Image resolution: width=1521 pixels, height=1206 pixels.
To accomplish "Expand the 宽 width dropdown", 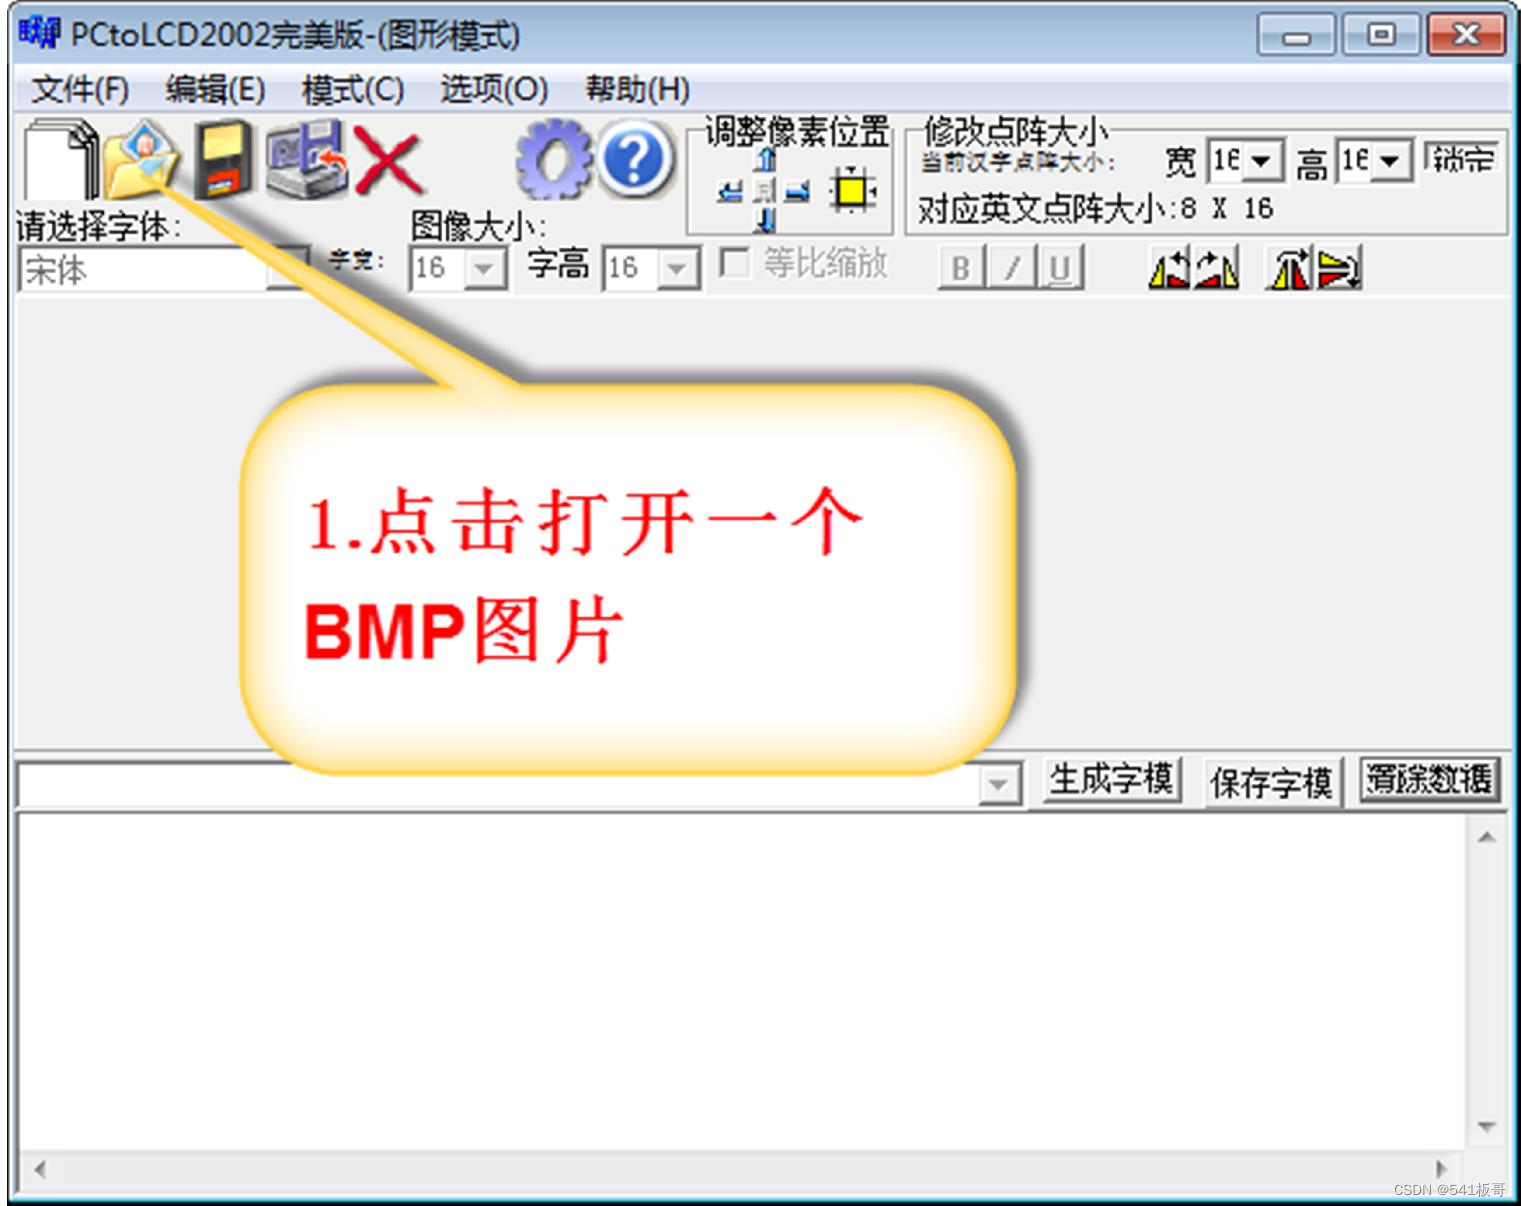I will click(1262, 160).
